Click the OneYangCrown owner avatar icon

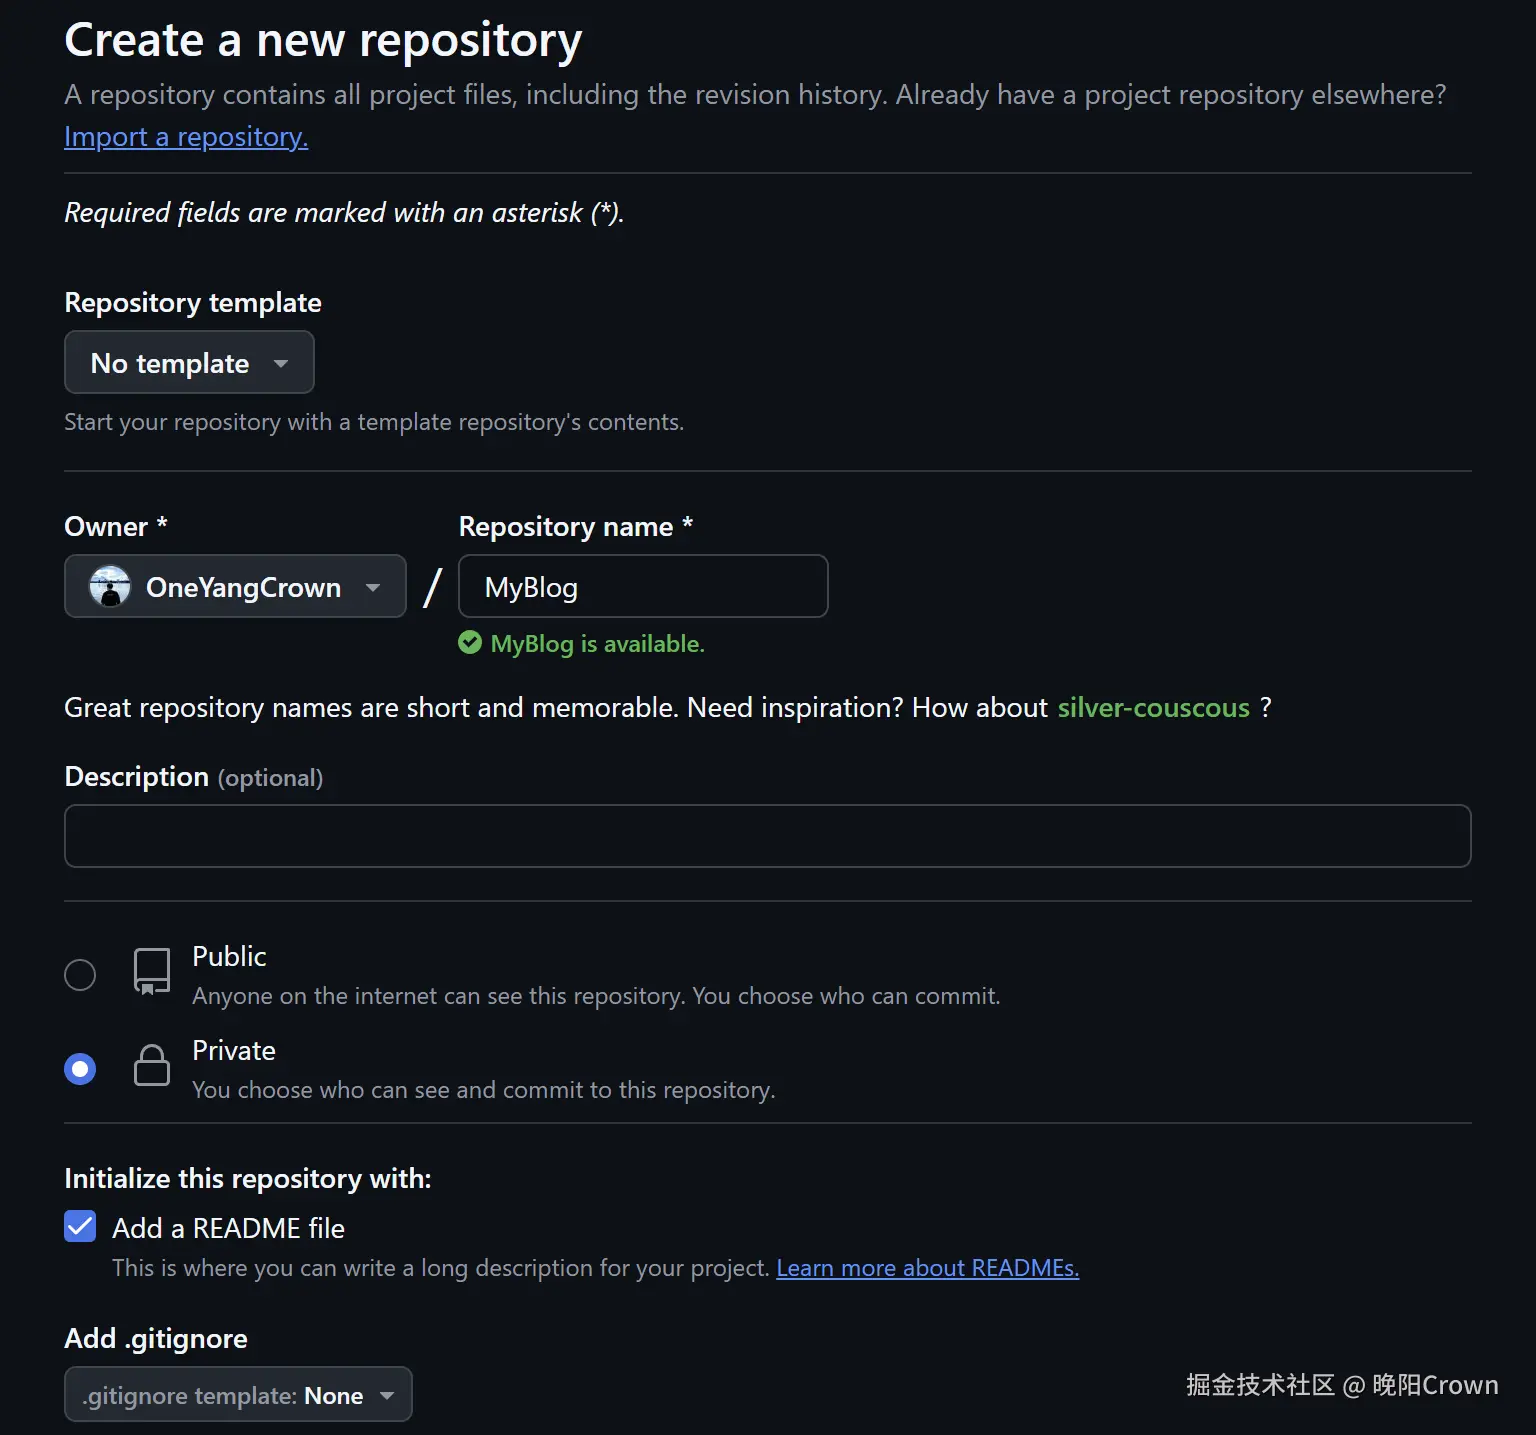[x=110, y=587]
